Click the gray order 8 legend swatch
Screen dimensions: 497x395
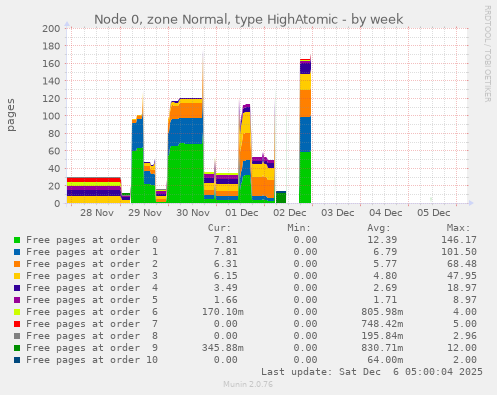(x=17, y=336)
